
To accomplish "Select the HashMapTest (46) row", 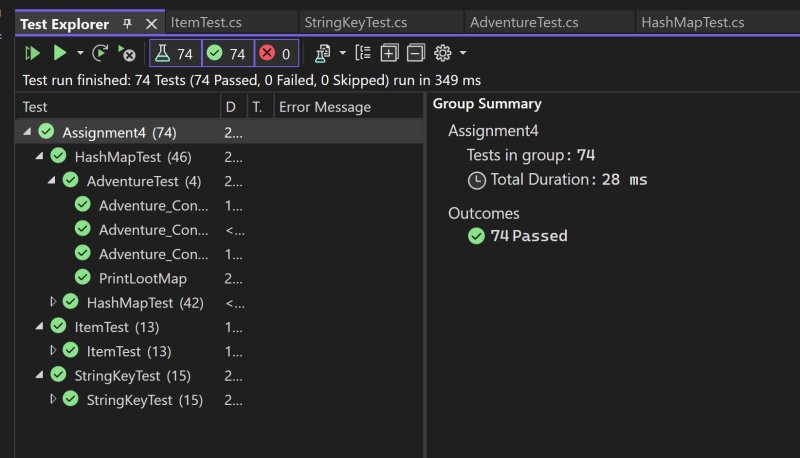I will (x=219, y=157).
